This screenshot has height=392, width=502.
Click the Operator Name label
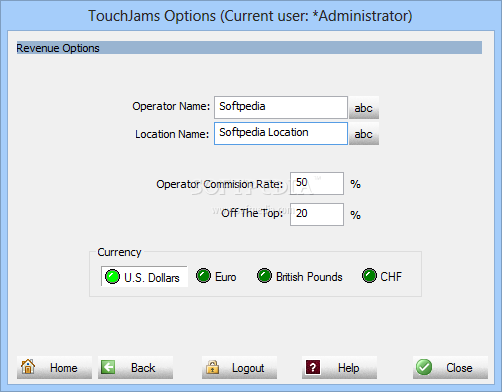[x=171, y=106]
